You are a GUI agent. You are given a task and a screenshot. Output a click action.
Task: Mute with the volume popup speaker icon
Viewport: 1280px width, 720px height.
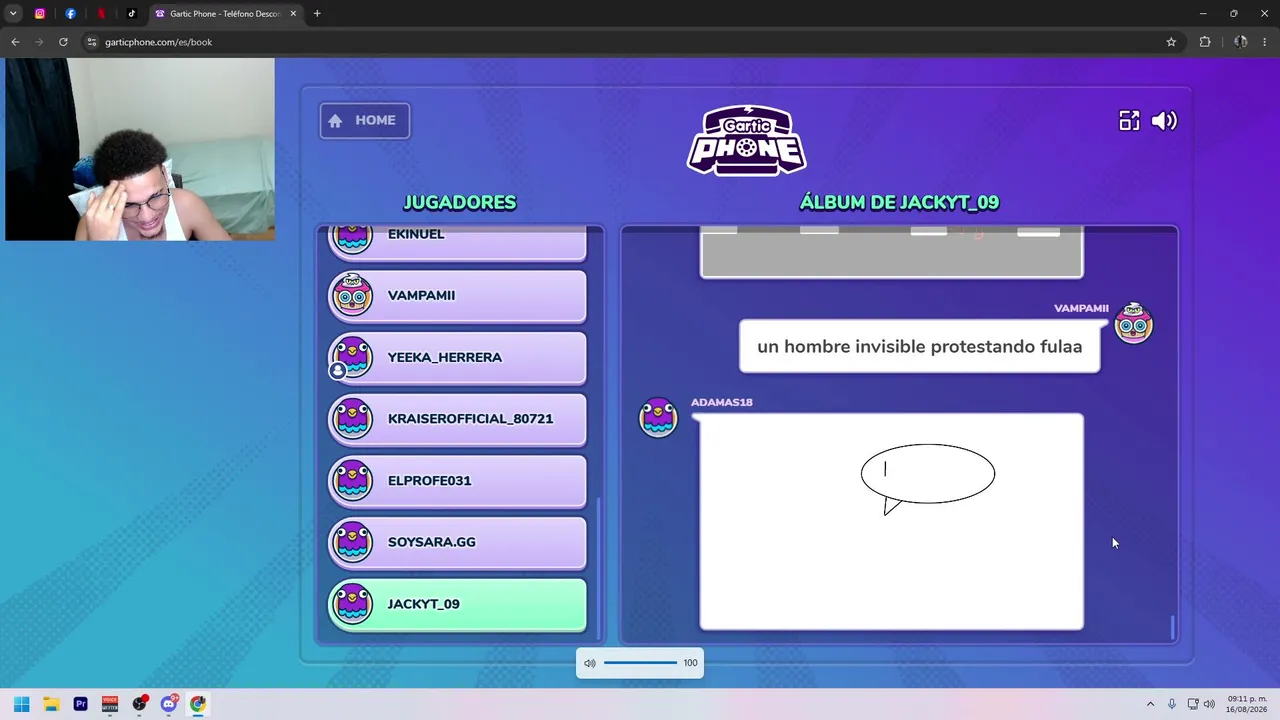pos(590,663)
